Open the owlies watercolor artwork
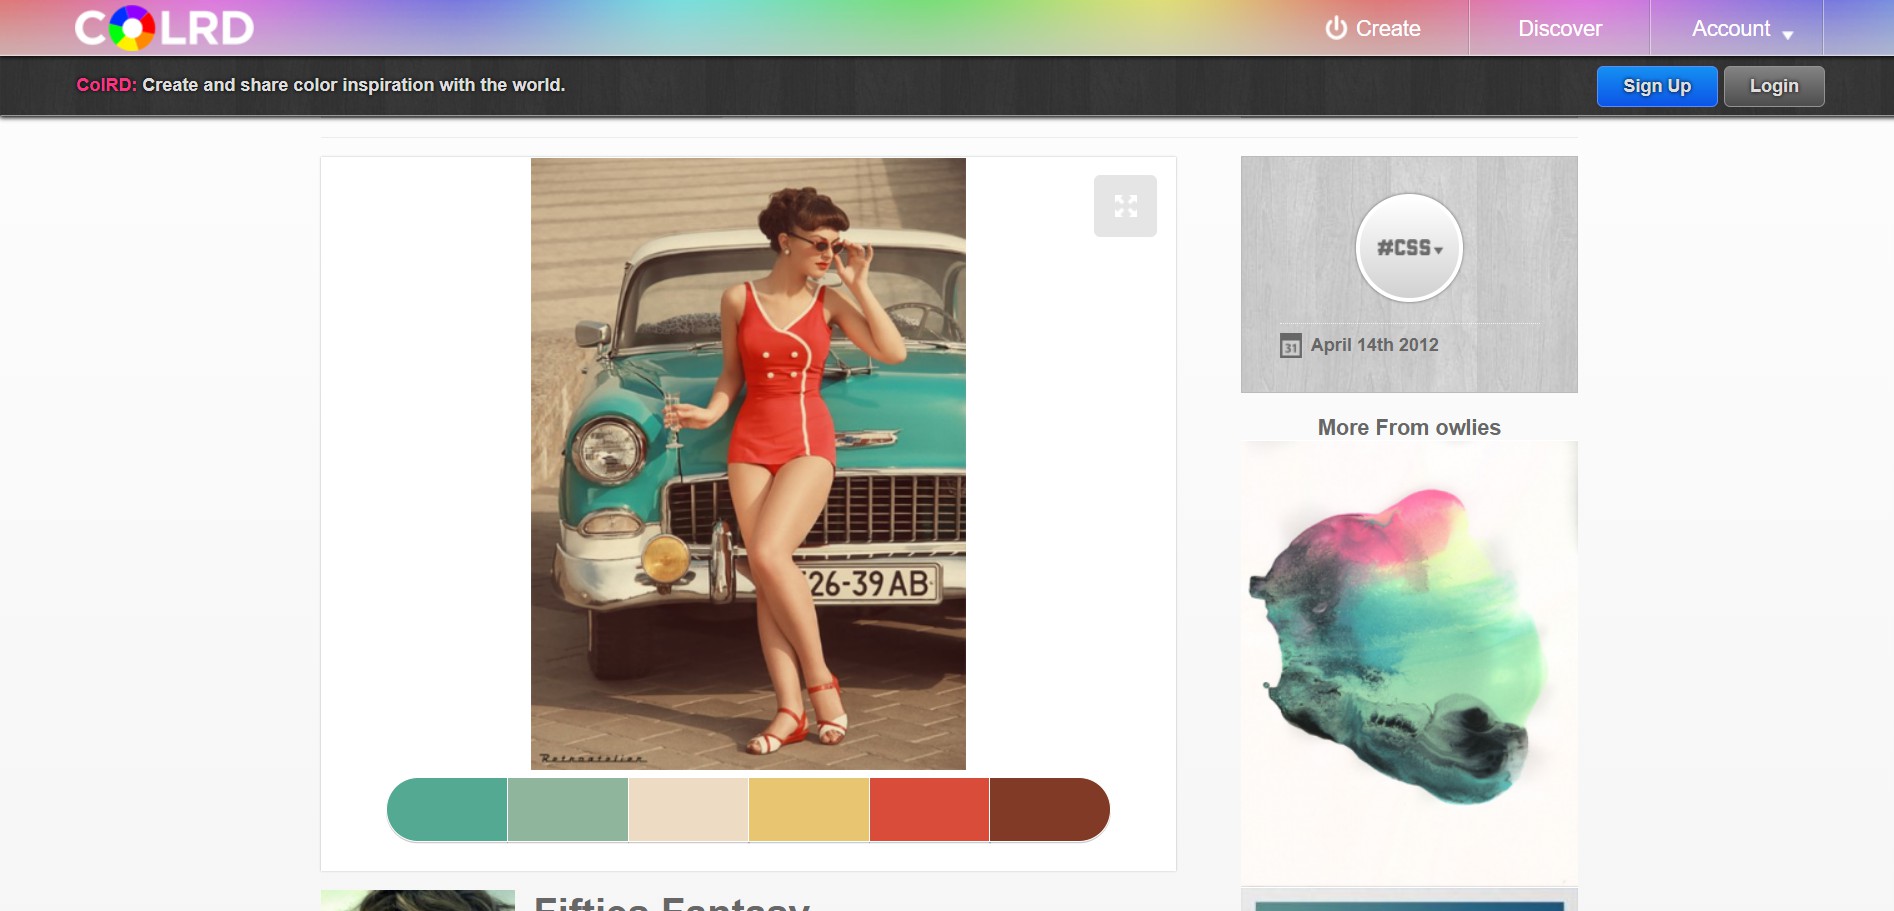Viewport: 1894px width, 911px height. [1408, 660]
